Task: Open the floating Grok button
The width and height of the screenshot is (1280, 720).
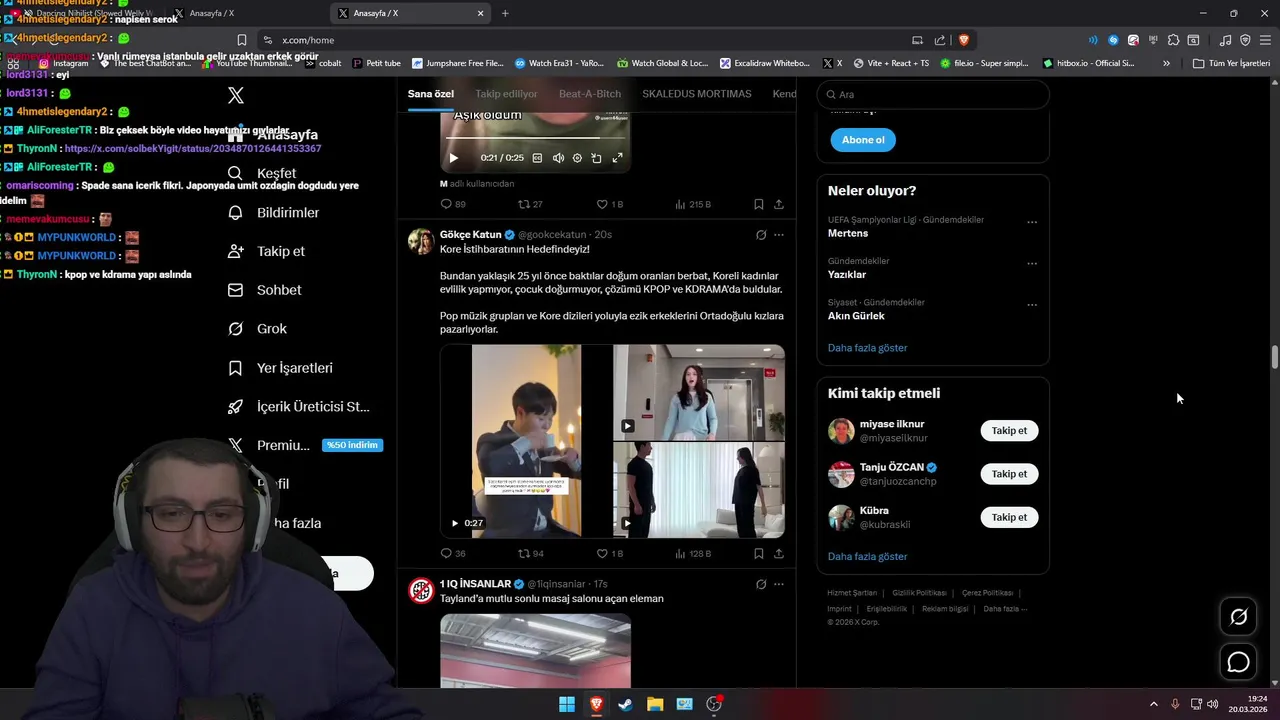Action: [x=1238, y=617]
